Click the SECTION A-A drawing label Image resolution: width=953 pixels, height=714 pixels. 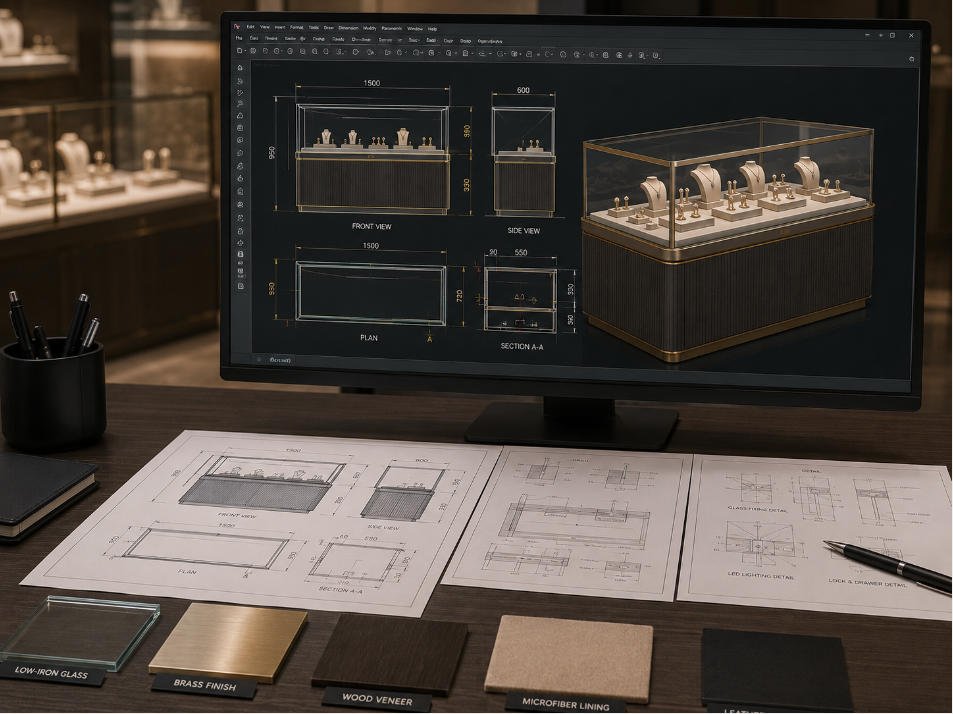(521, 346)
